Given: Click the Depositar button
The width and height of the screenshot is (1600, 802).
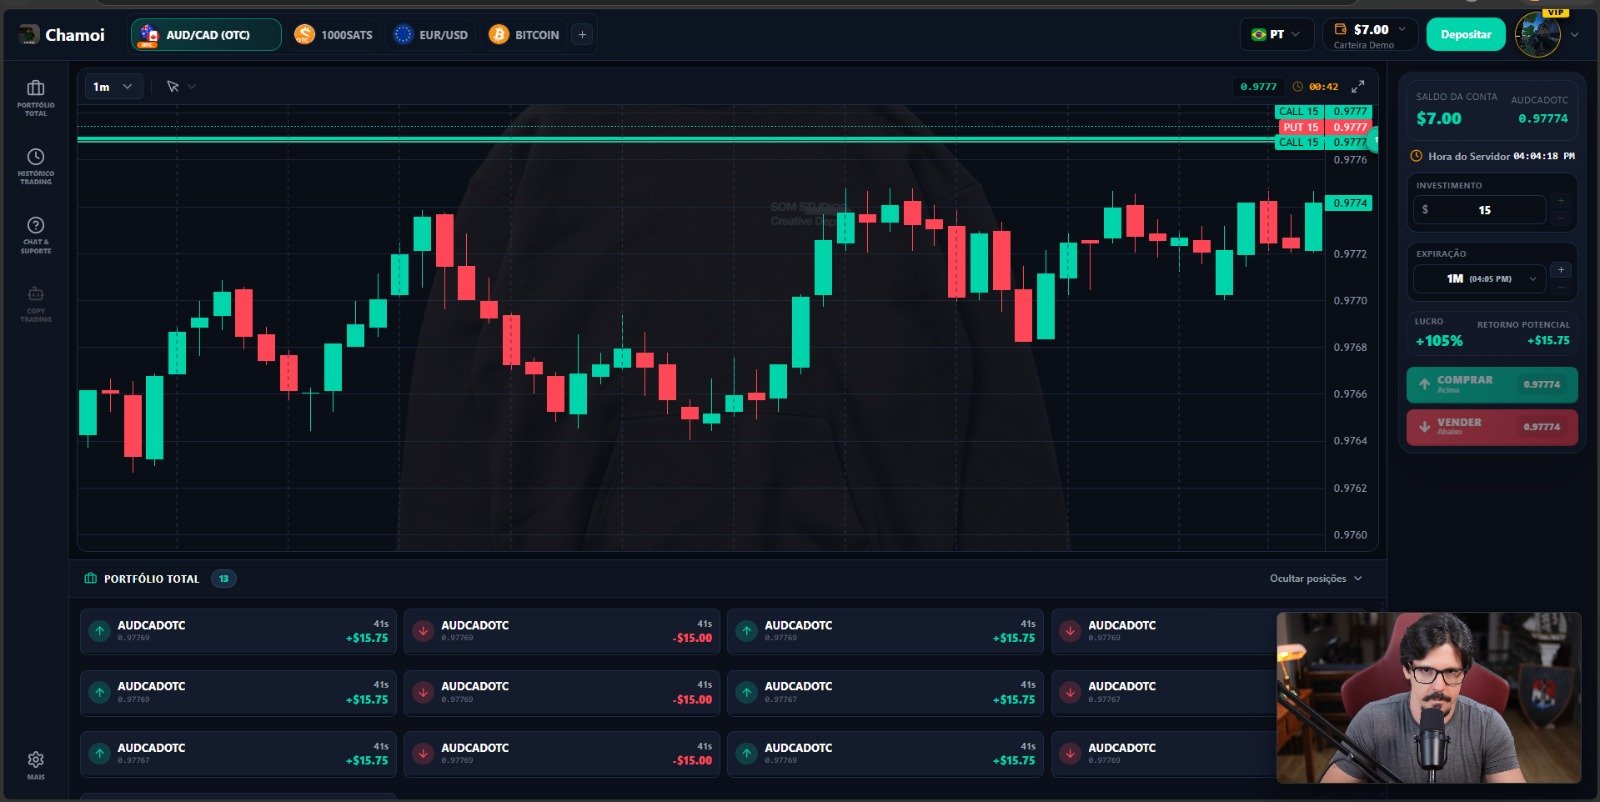Looking at the screenshot, I should [x=1465, y=34].
